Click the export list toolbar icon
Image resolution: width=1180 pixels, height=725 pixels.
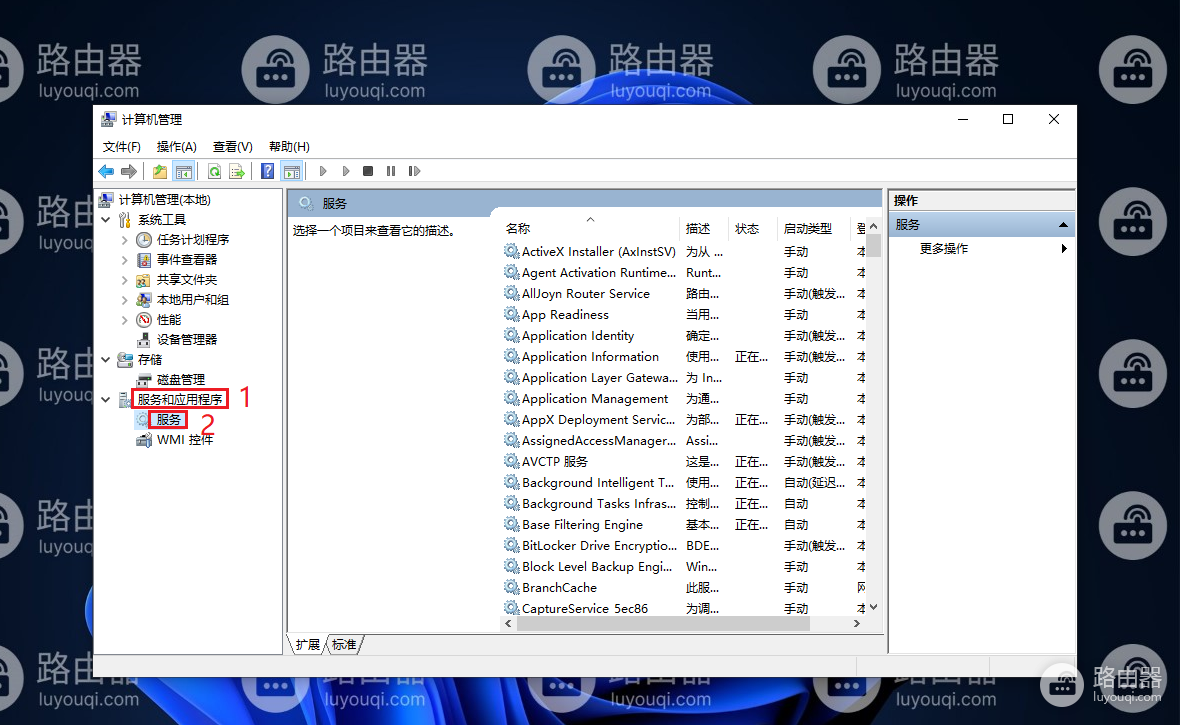[x=237, y=172]
